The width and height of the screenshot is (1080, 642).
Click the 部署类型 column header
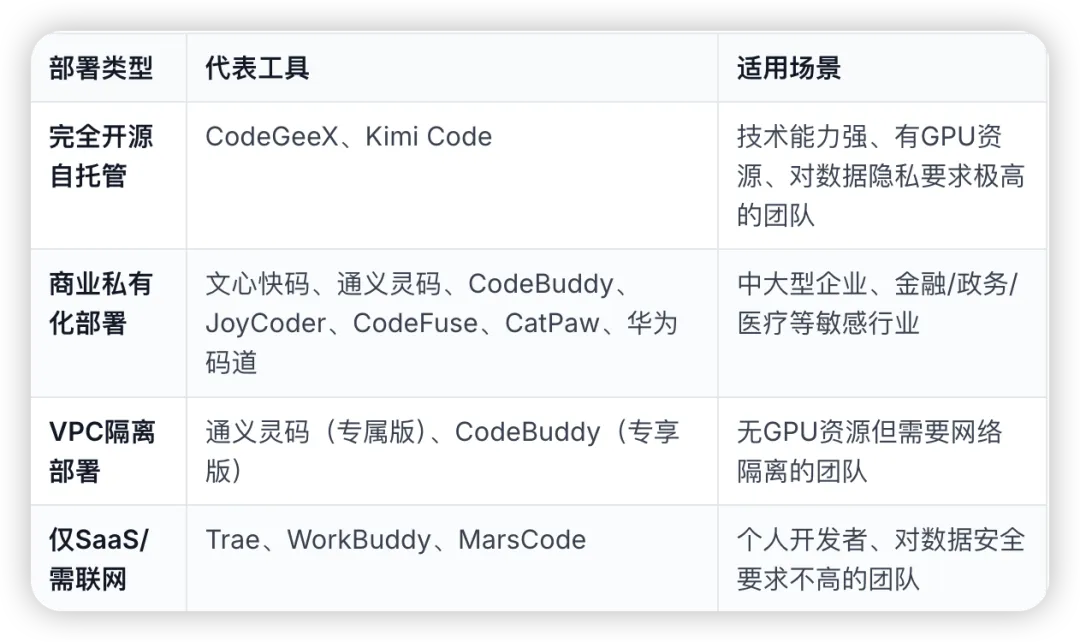point(101,68)
